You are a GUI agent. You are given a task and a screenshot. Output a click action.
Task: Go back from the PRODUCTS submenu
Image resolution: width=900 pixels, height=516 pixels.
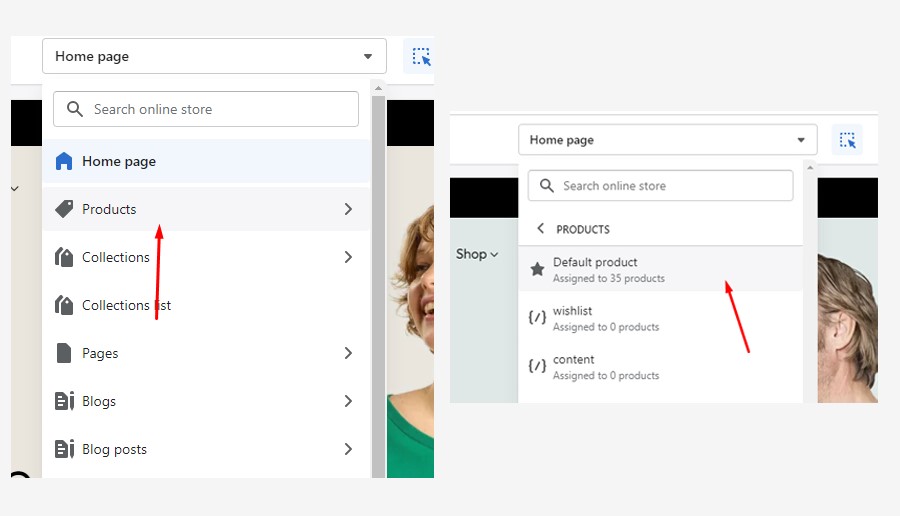[x=540, y=228]
